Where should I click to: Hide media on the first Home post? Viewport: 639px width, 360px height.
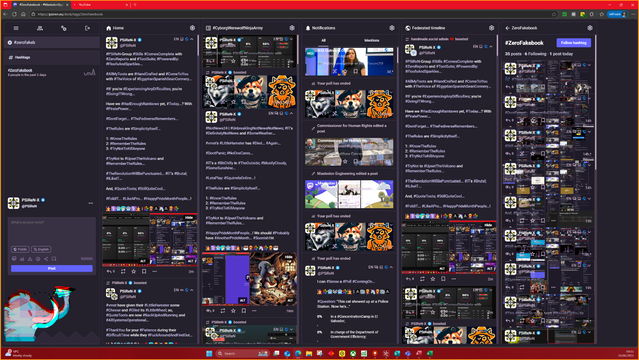(x=189, y=218)
